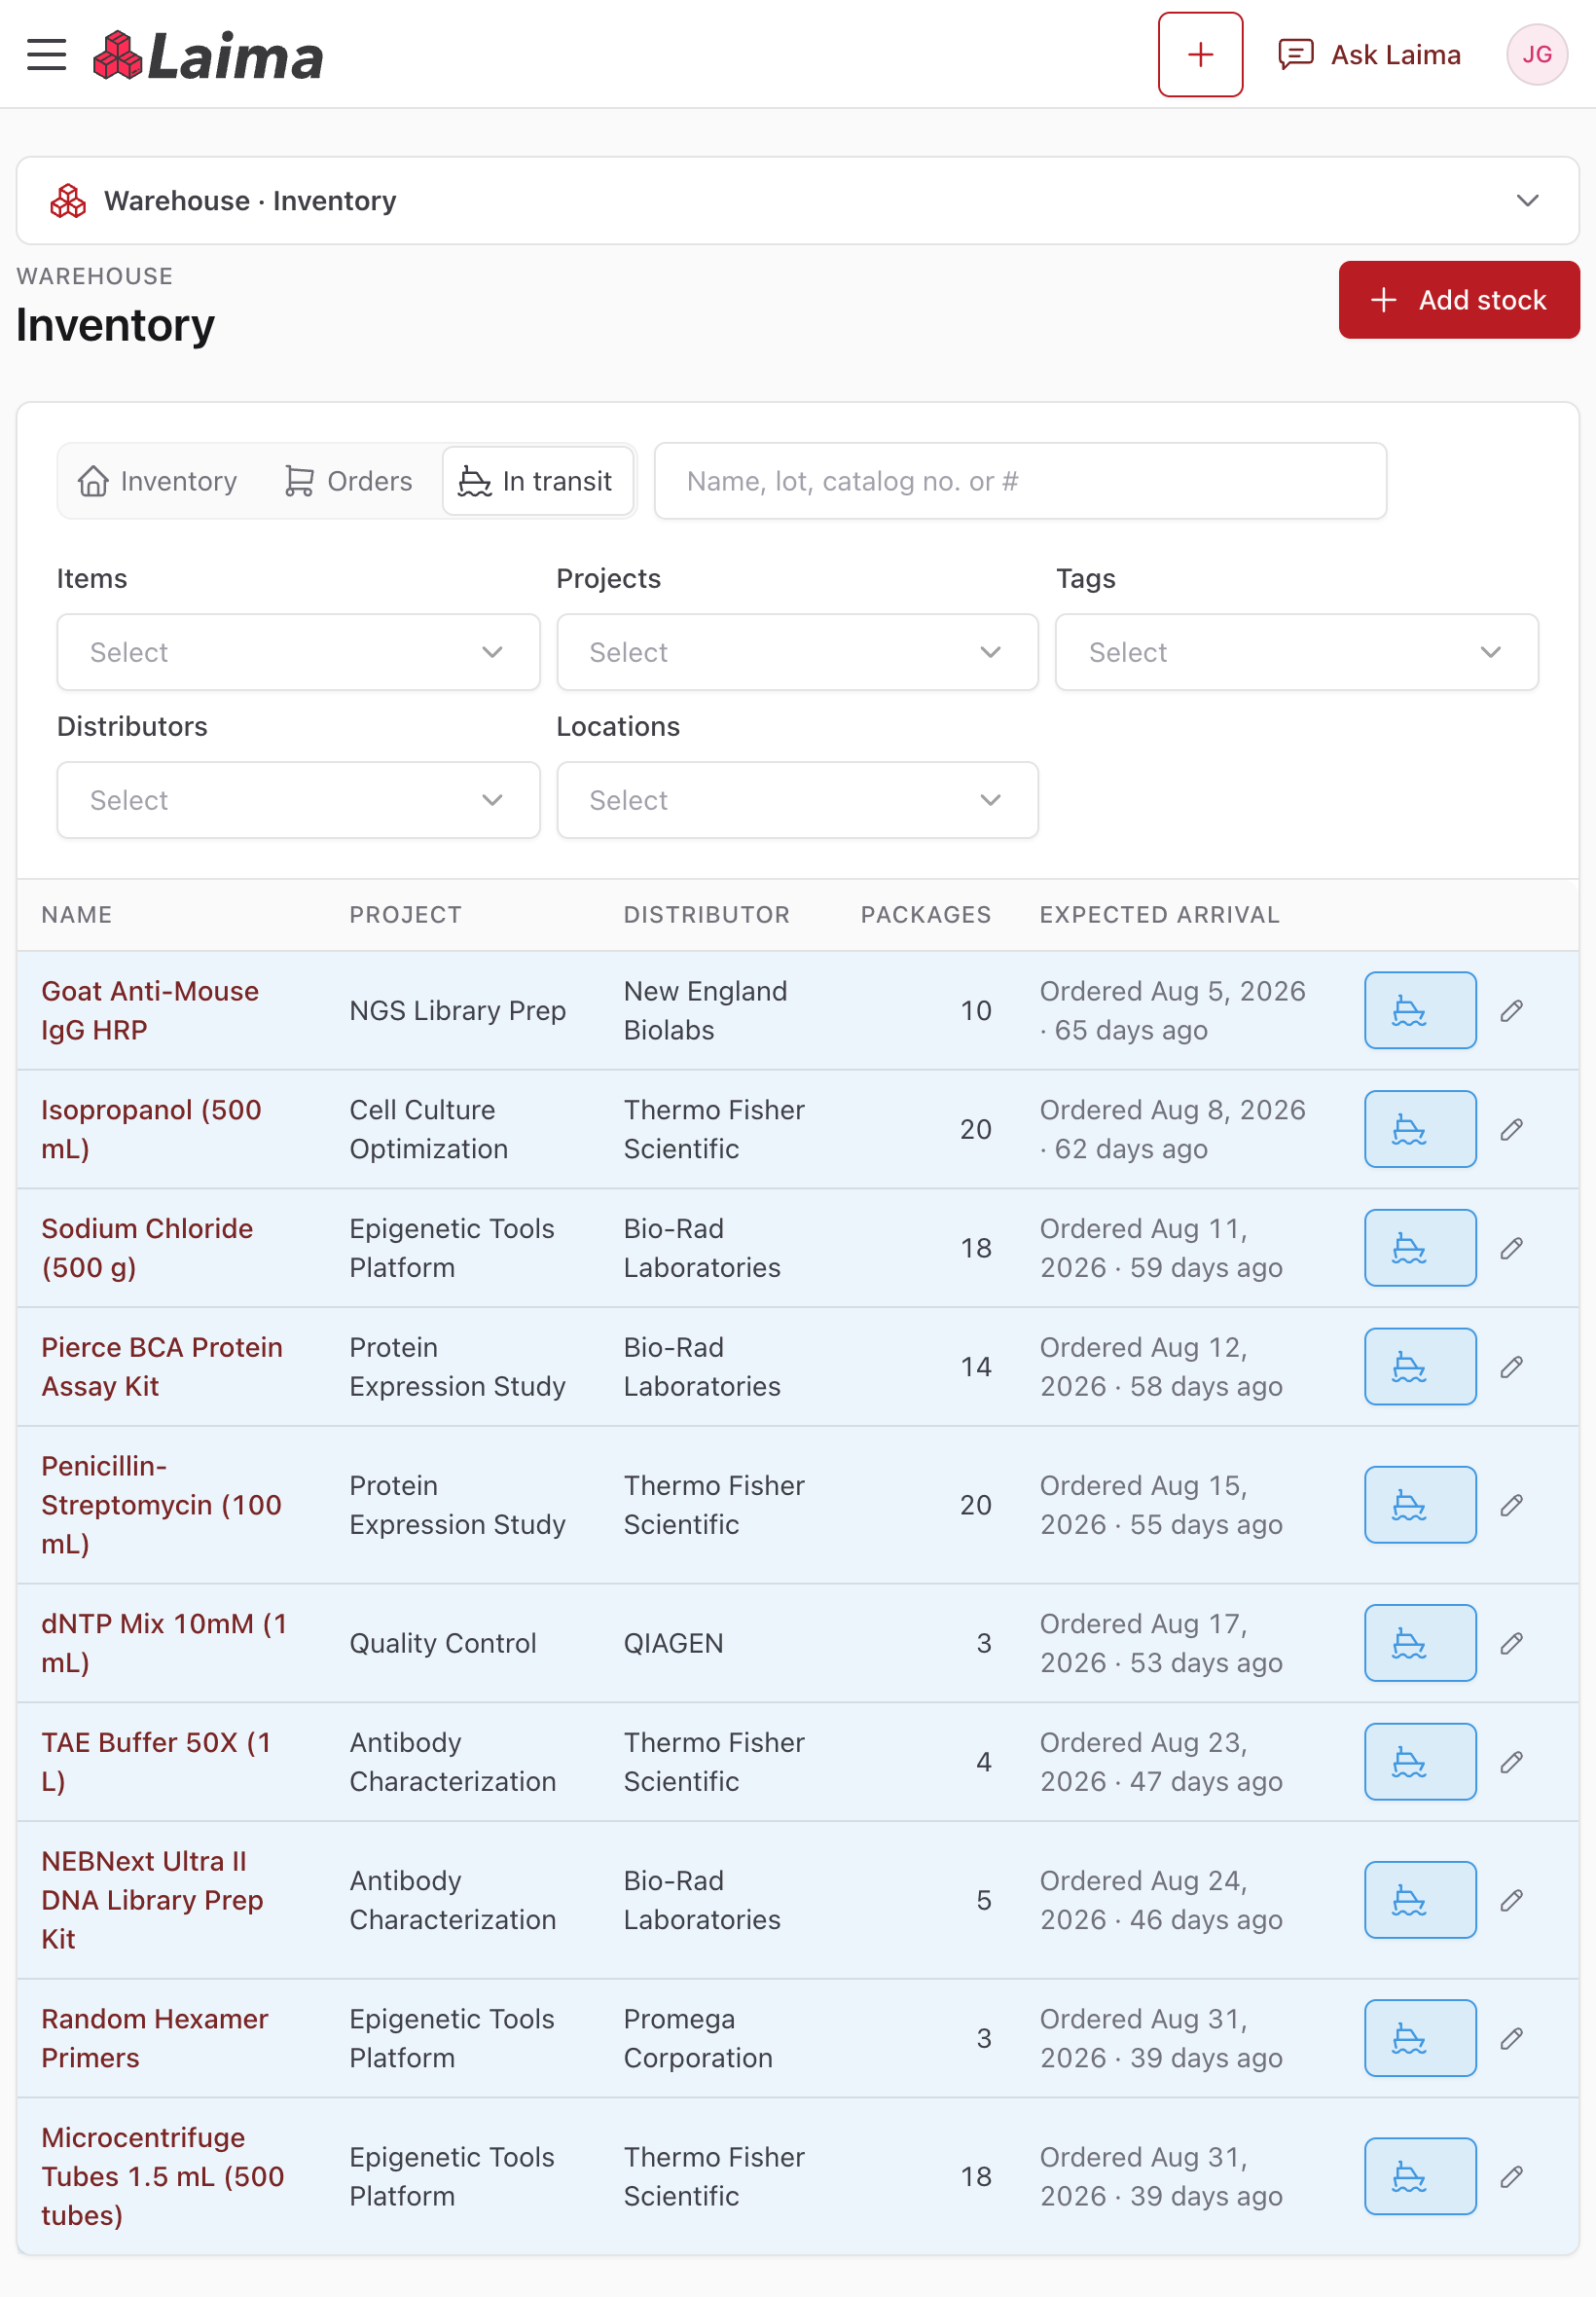Open the Locations filter dropdown
This screenshot has height=2297, width=1596.
(797, 800)
